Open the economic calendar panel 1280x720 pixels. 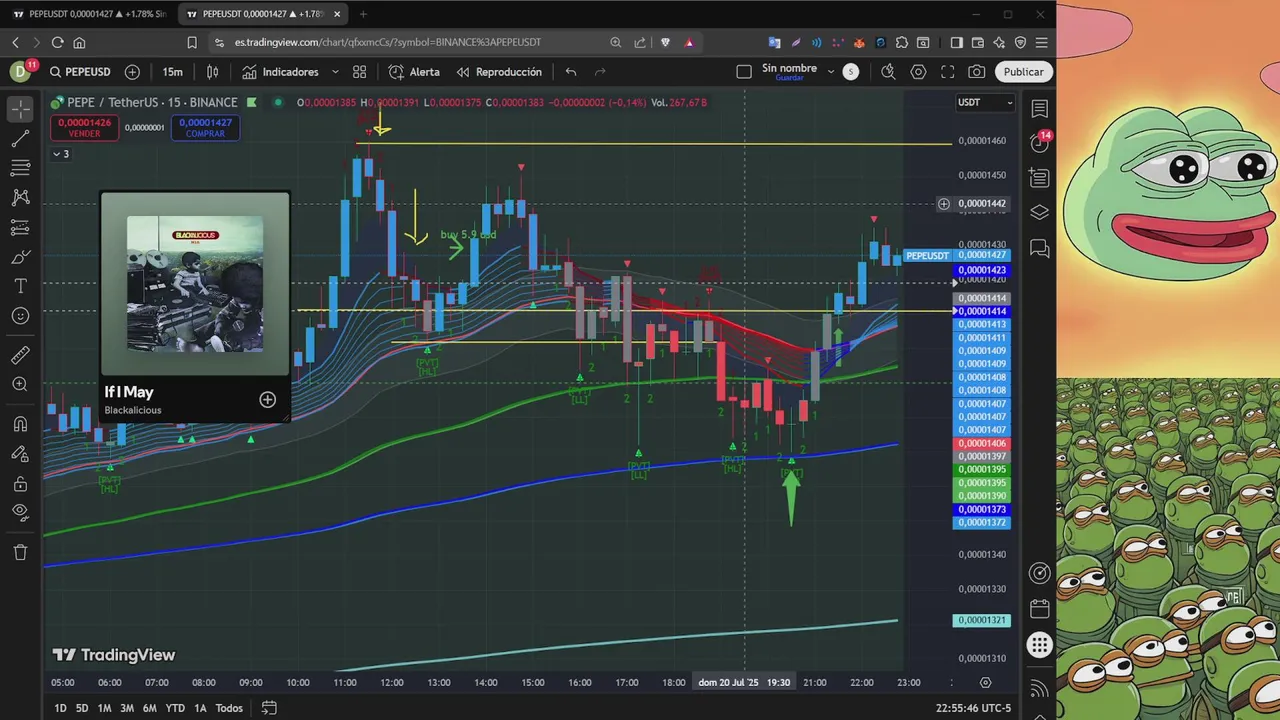coord(1040,609)
